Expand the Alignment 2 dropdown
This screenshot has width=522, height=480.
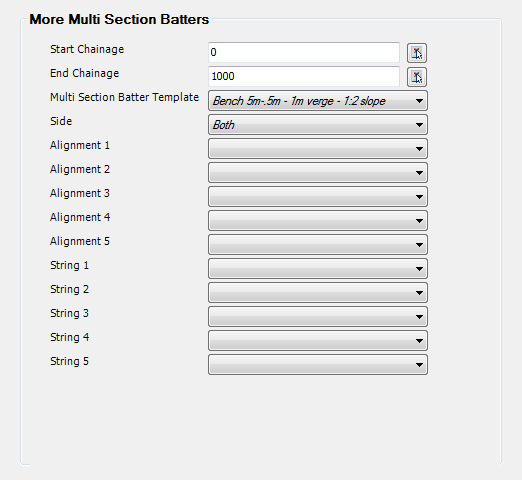coord(318,173)
